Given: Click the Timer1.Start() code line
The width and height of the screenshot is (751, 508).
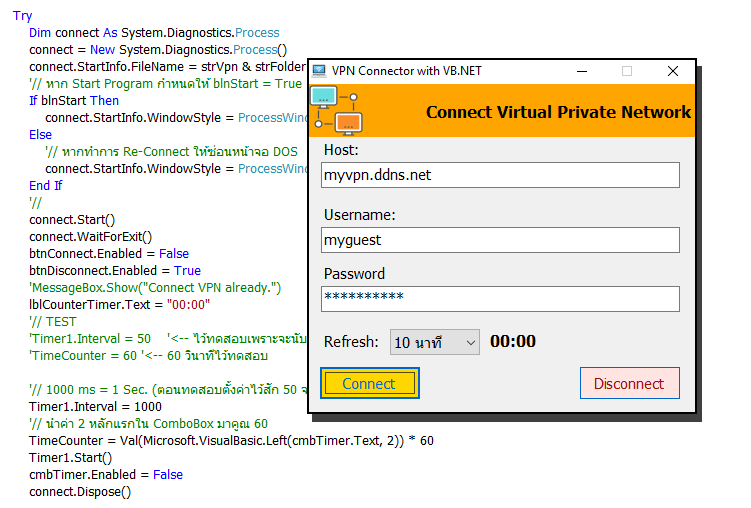Looking at the screenshot, I should click(x=70, y=458).
